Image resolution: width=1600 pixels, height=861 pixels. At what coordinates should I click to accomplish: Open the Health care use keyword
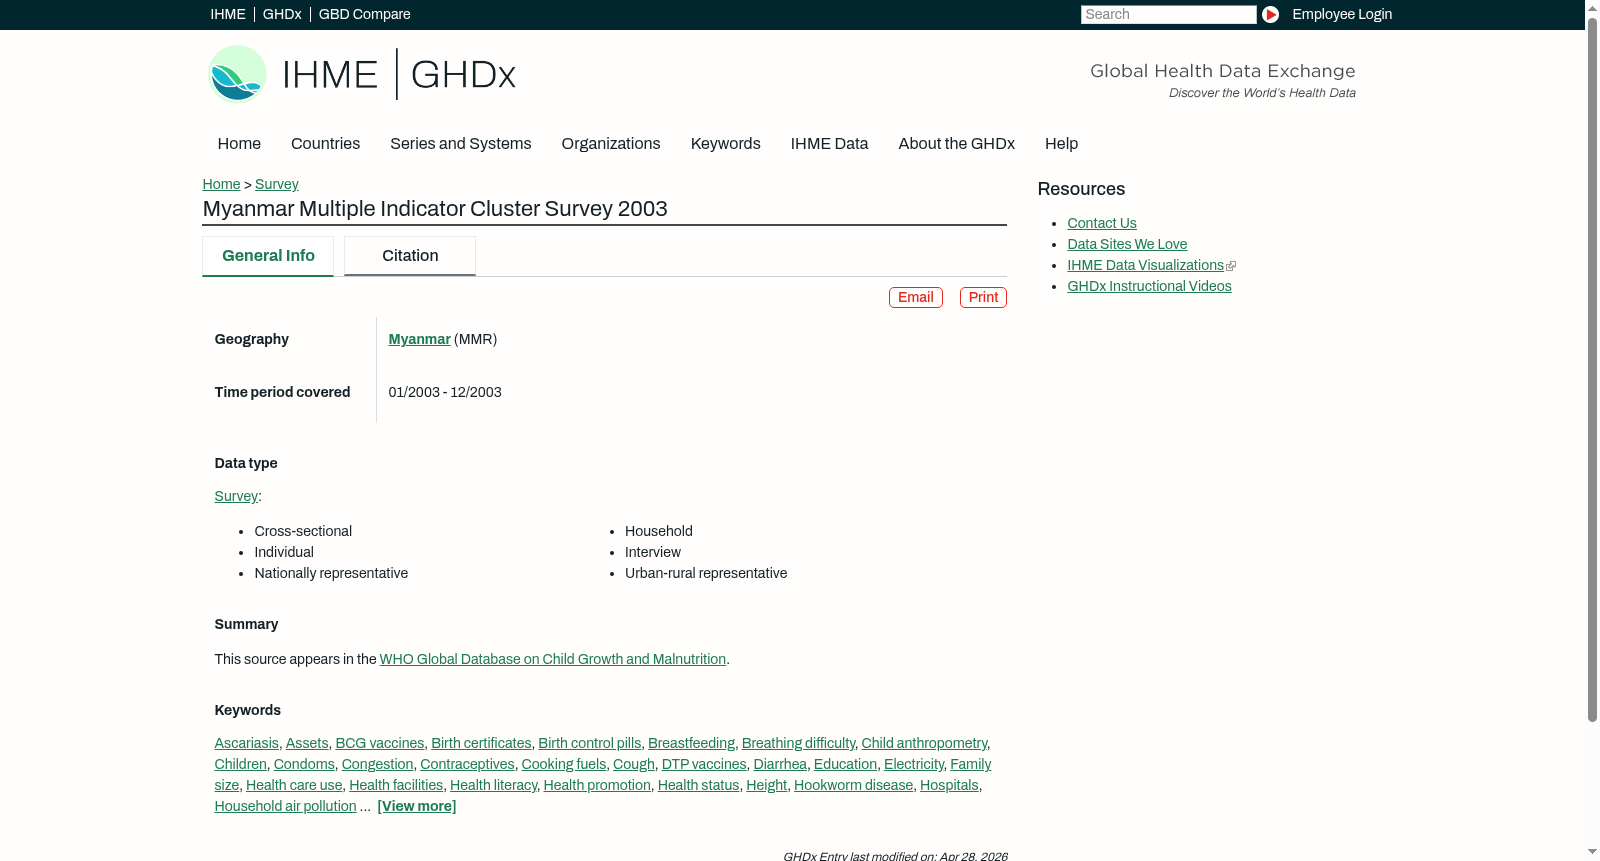(x=294, y=785)
